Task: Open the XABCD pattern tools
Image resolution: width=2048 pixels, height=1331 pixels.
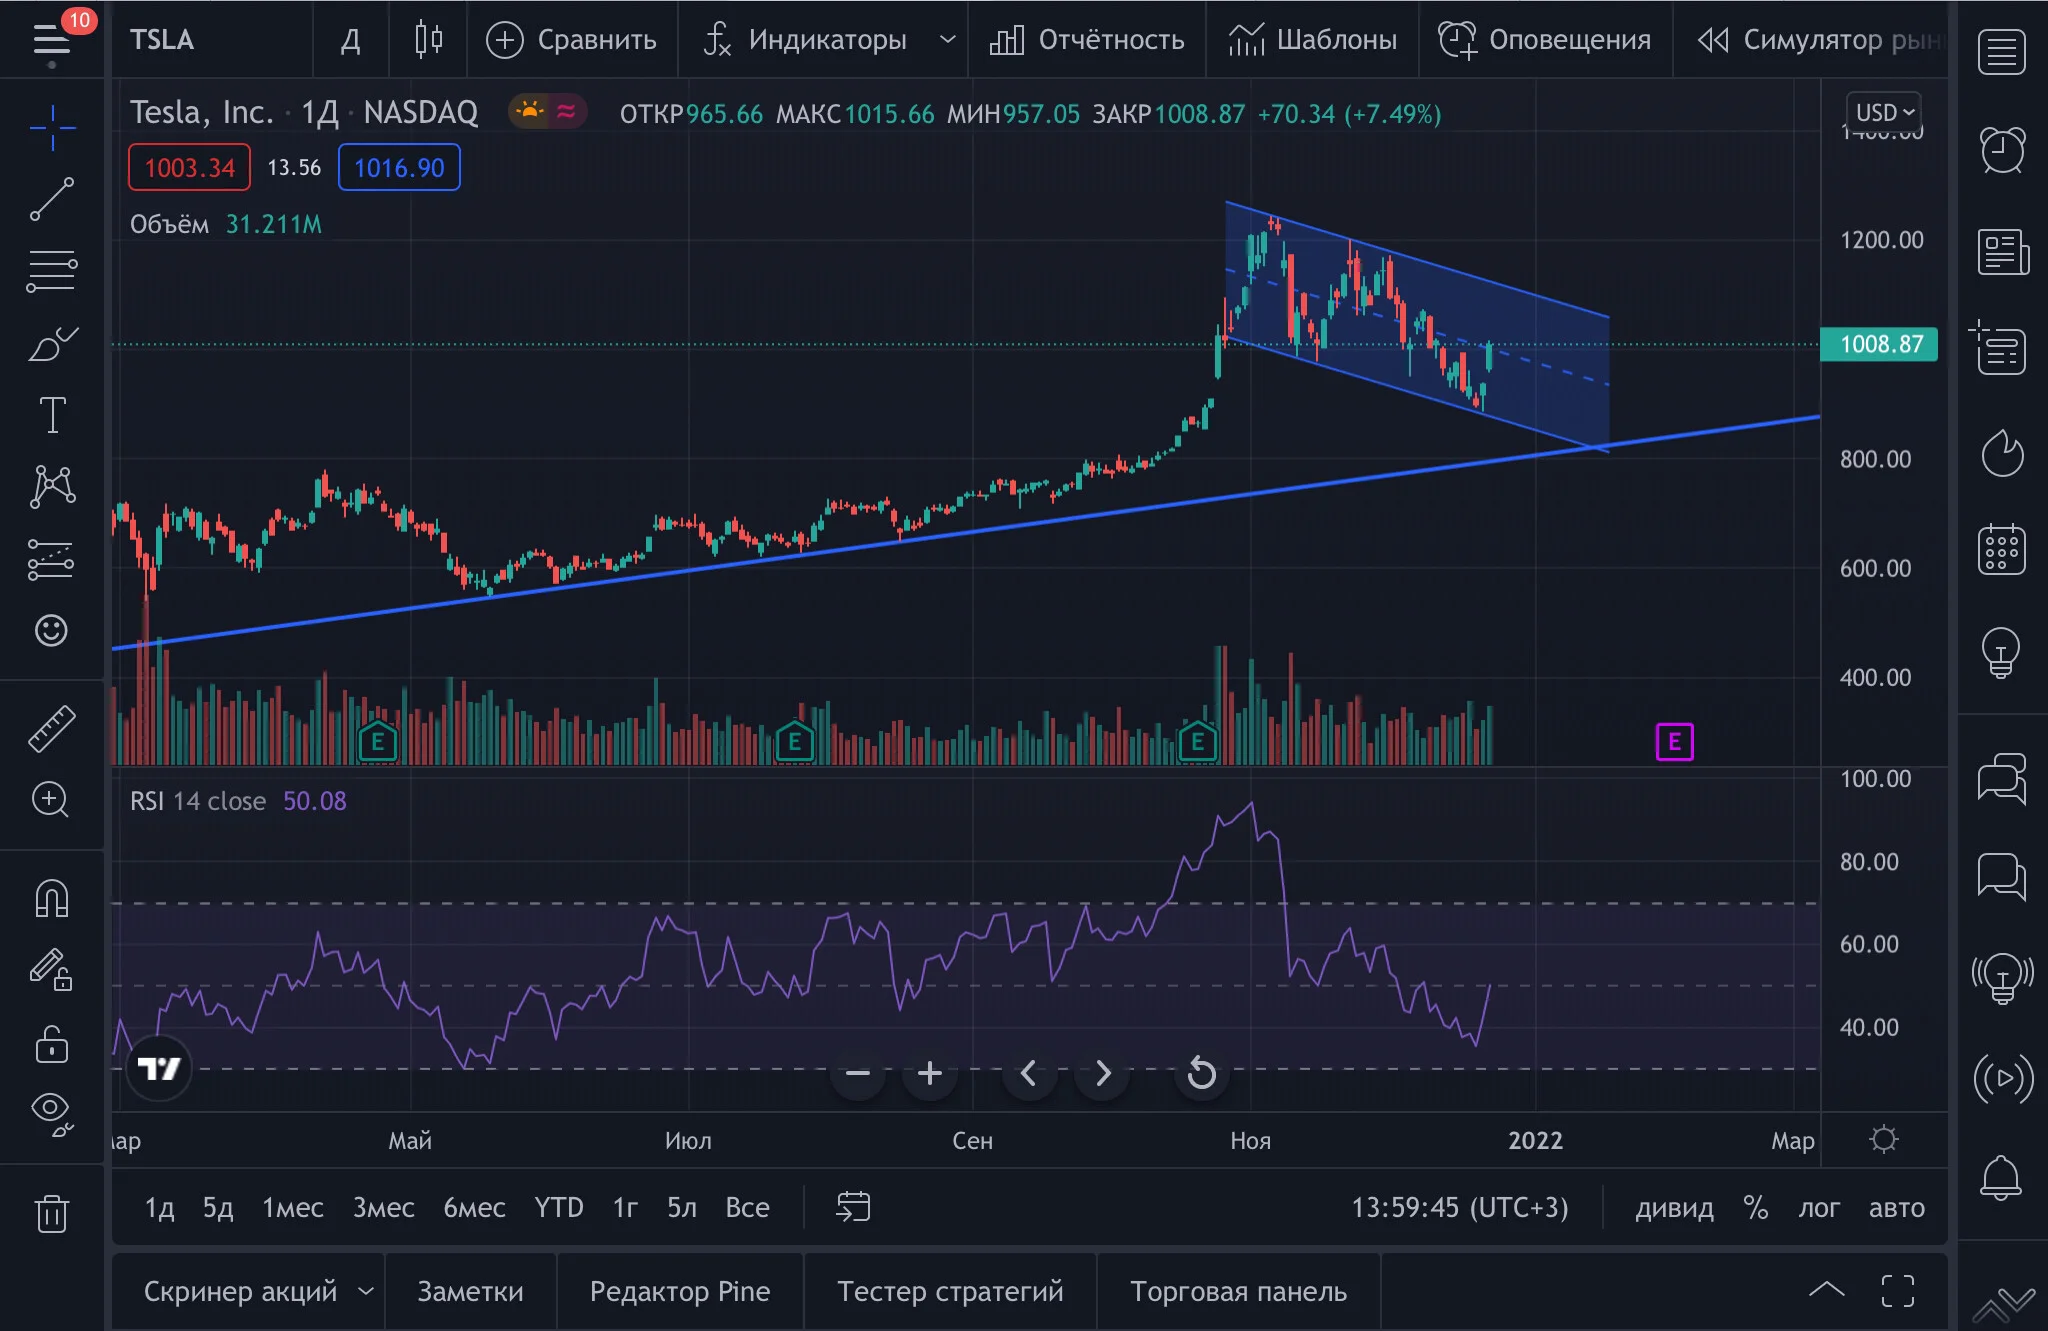Action: coord(52,487)
